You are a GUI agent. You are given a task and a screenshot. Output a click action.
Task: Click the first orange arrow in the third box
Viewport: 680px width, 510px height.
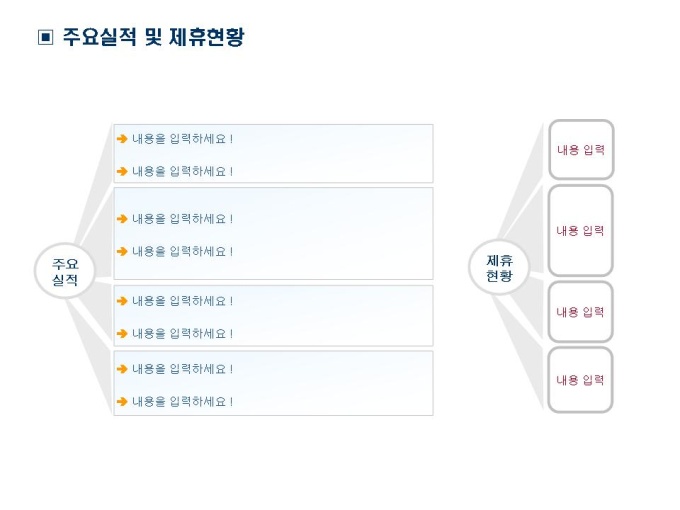coord(122,301)
